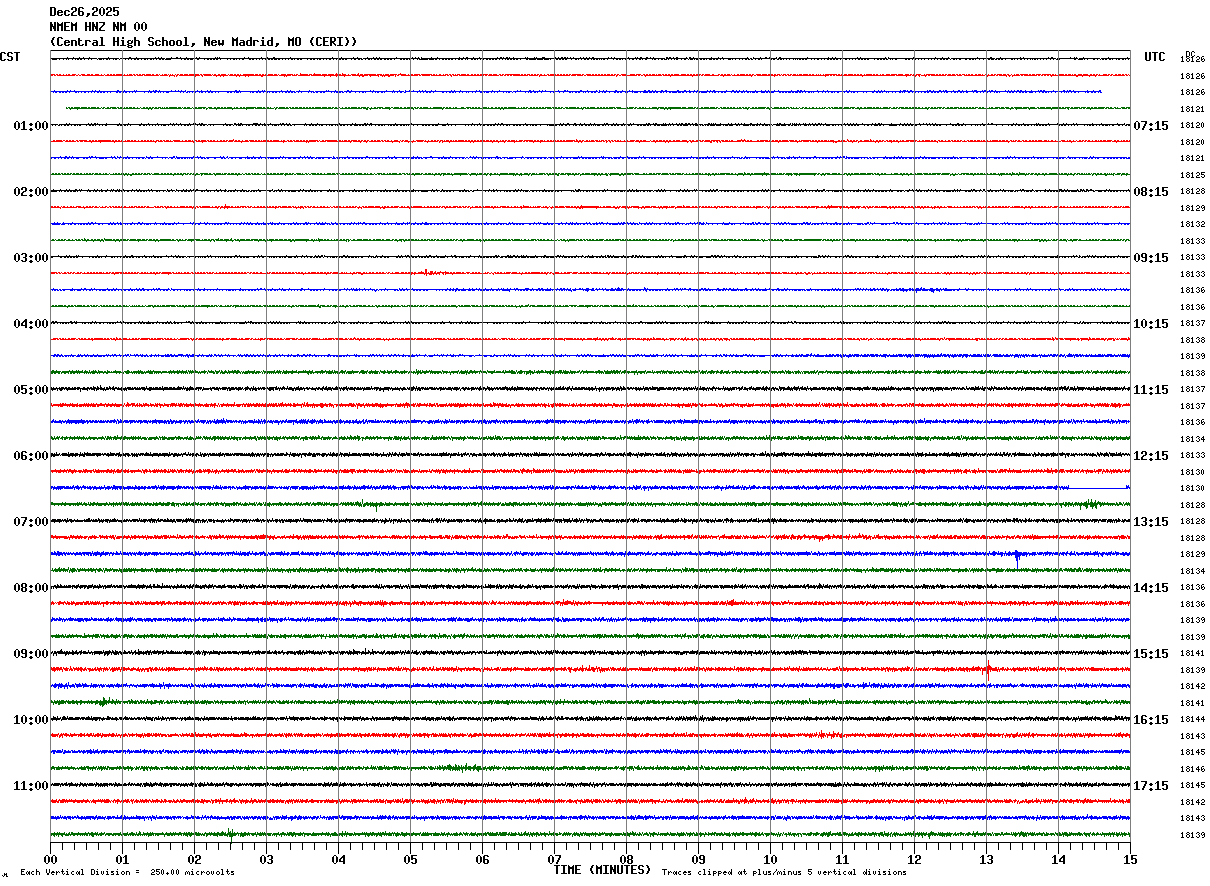
Task: Click the CST time zone label
Action: point(10,57)
